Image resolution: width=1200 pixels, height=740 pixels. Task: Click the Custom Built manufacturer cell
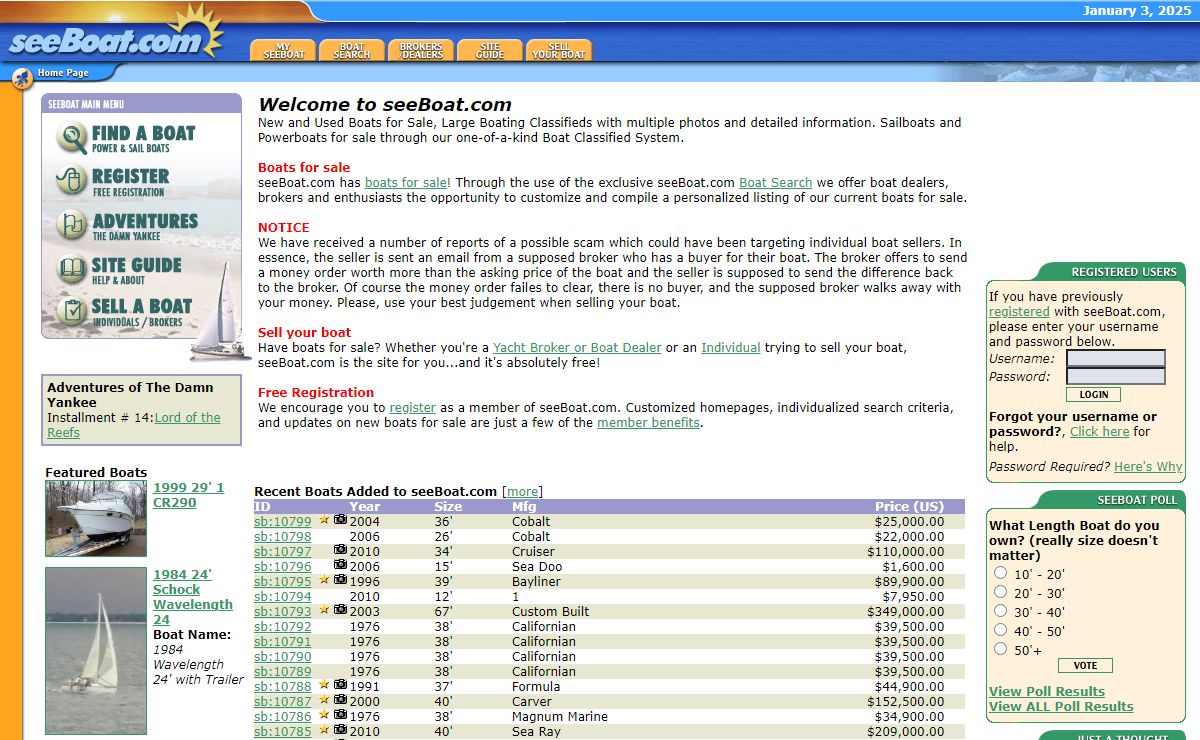(550, 611)
